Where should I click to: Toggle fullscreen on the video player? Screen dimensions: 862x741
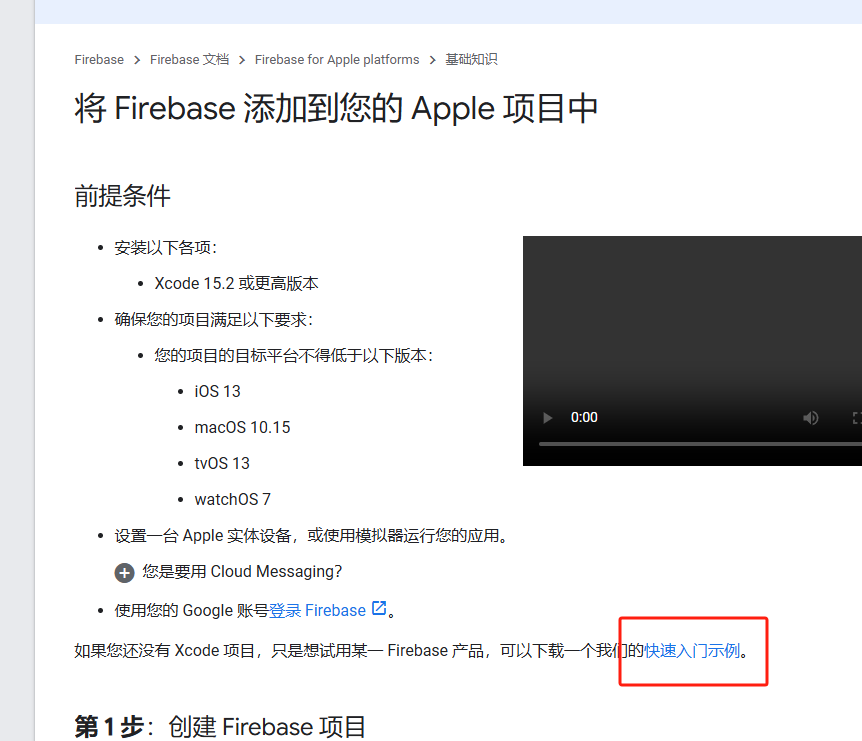[x=857, y=418]
